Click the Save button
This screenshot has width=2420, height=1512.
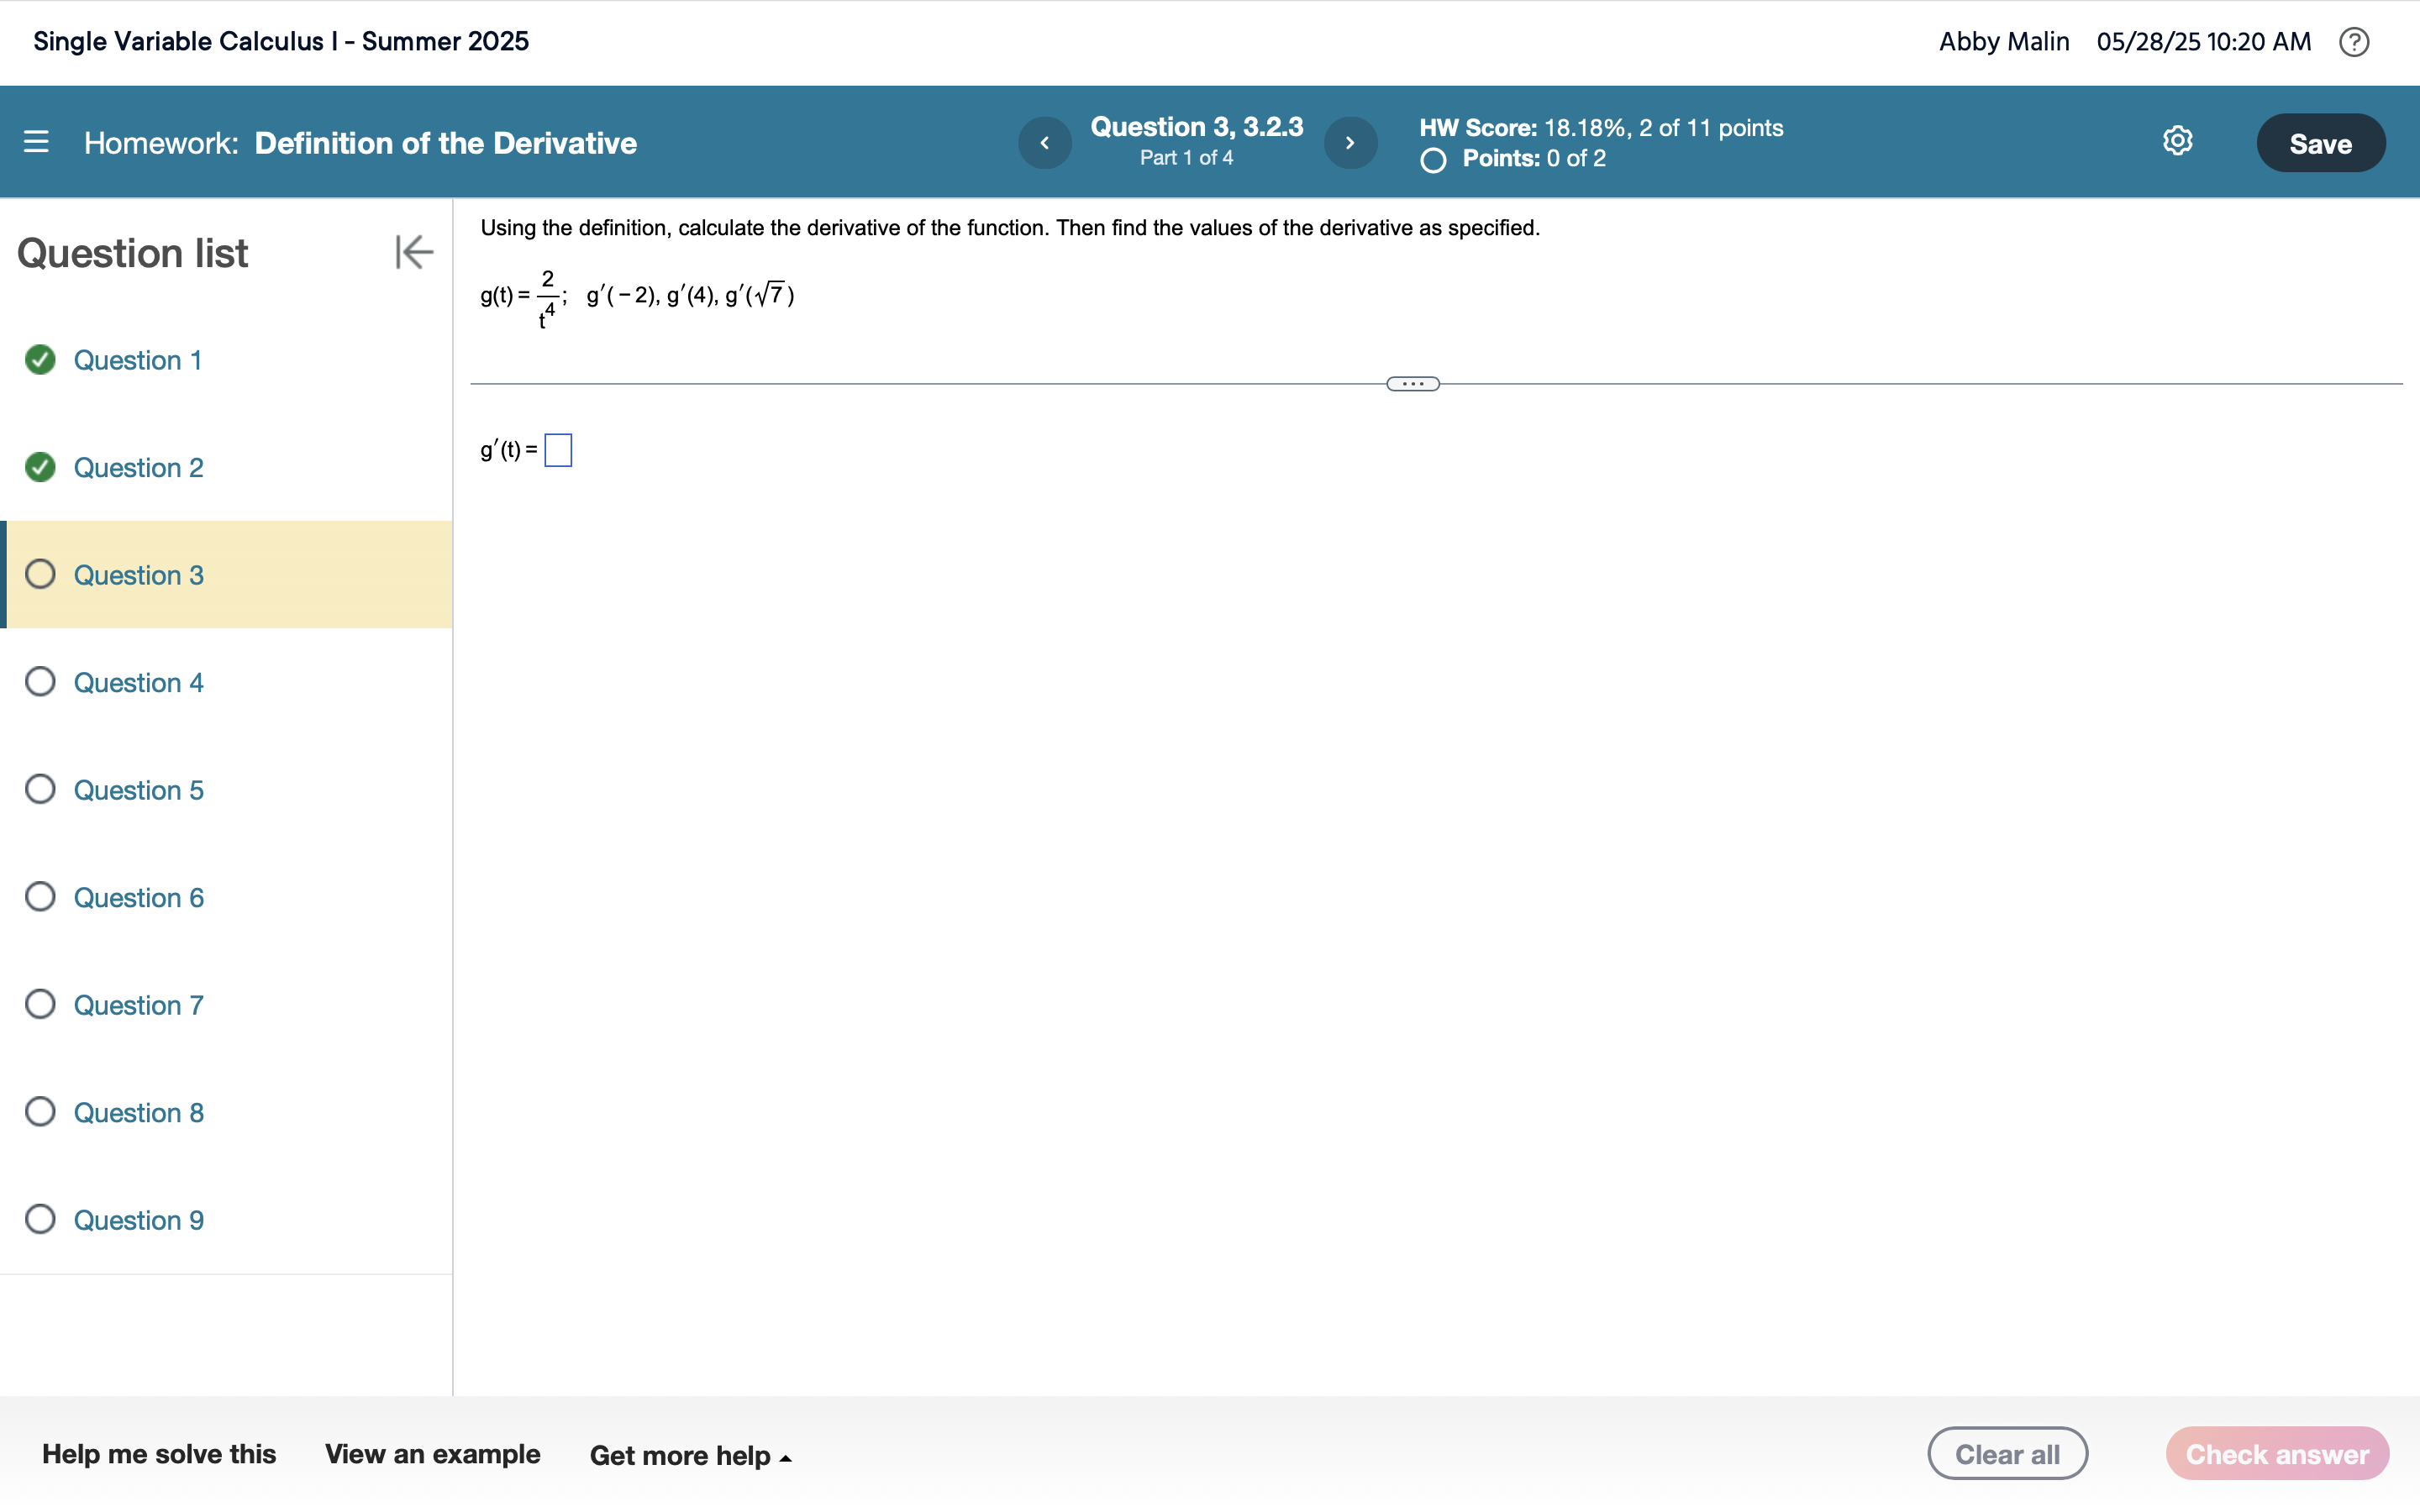[2321, 142]
